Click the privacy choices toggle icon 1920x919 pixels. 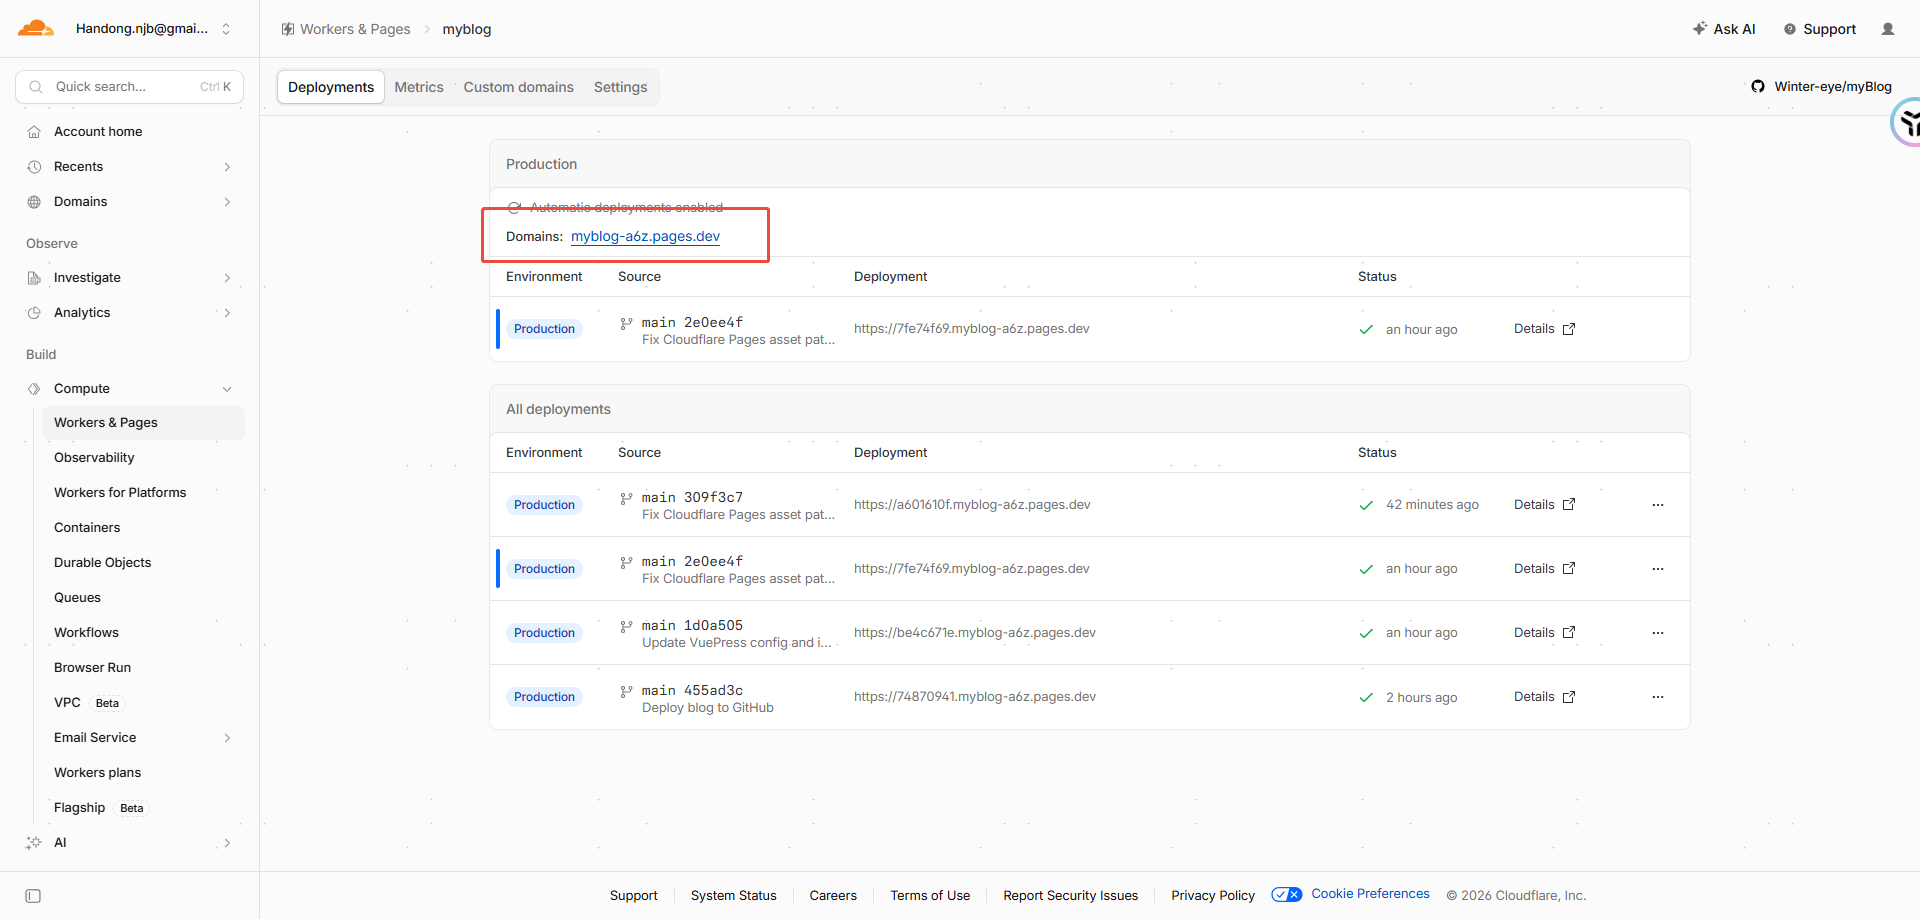click(1287, 894)
